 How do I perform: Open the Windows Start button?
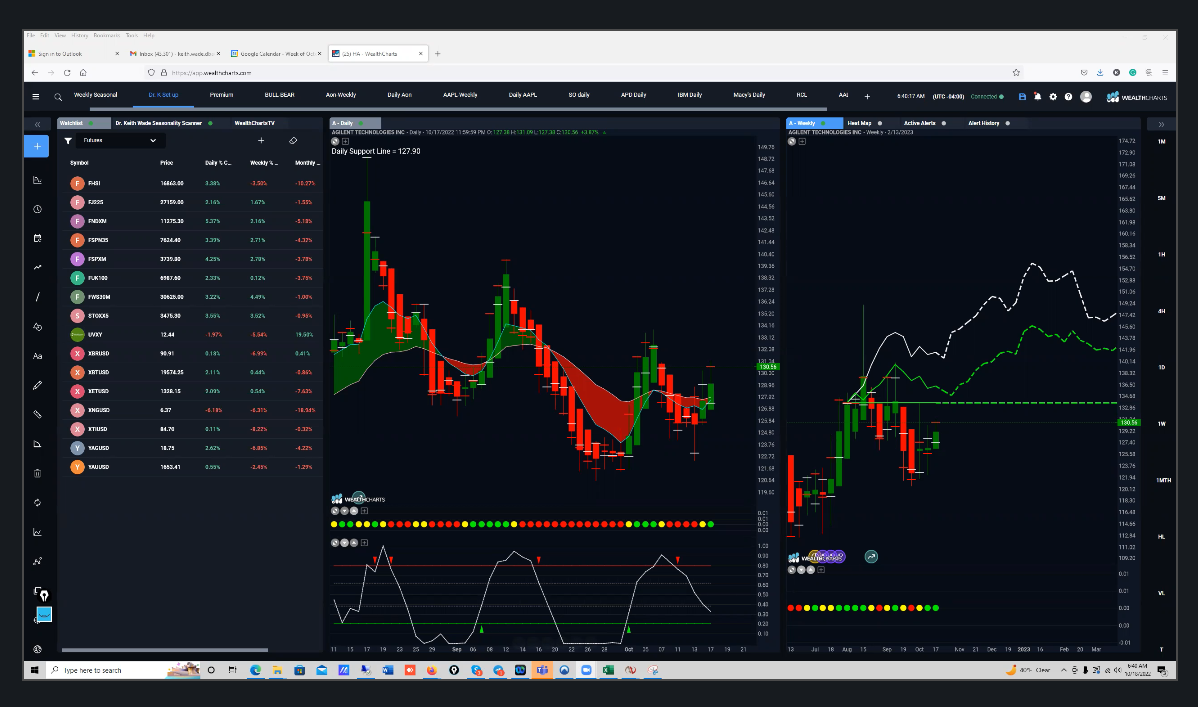pos(34,670)
